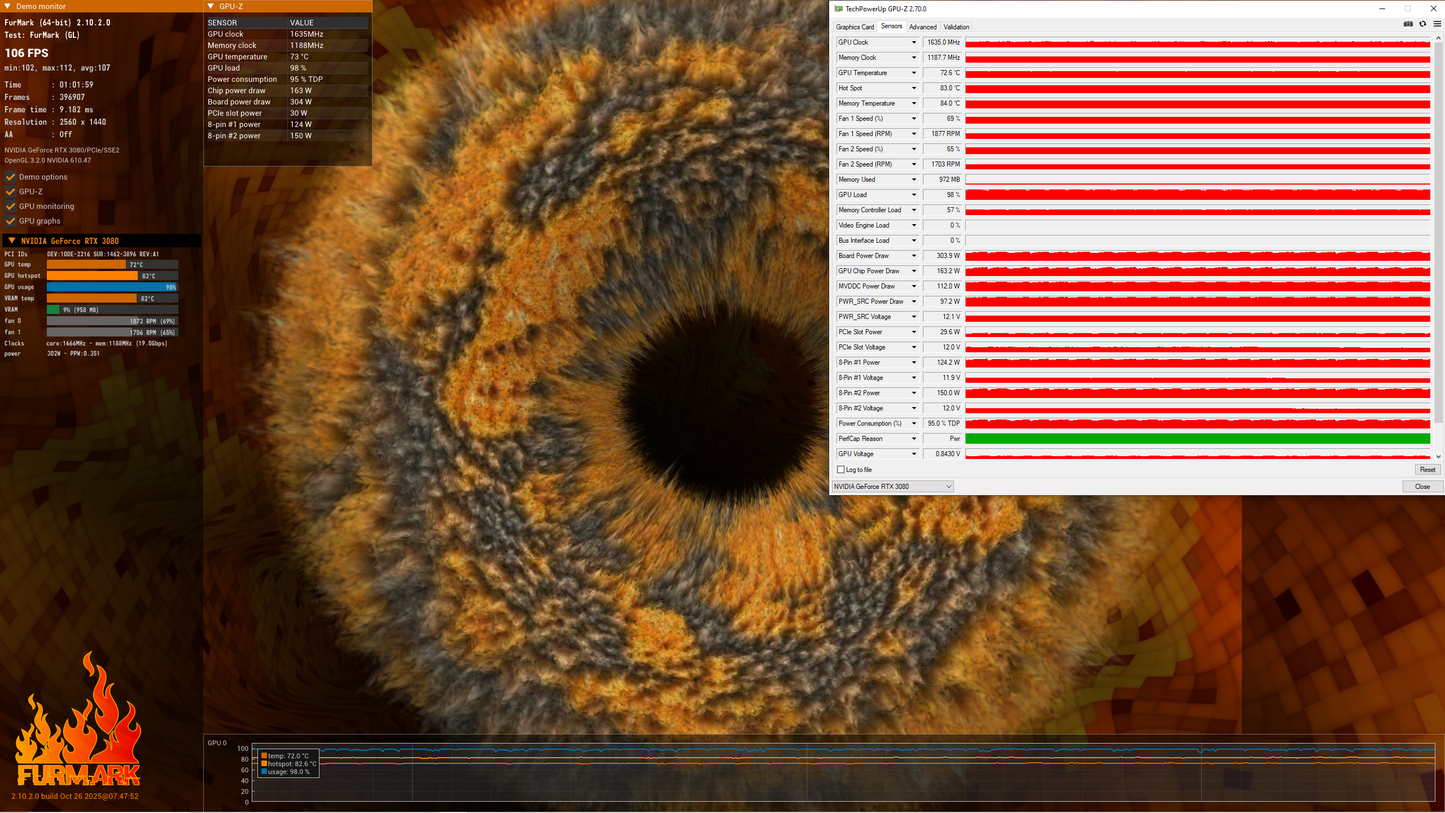Open the GPU Clock sensor dropdown
The image size is (1445, 813).
913,43
